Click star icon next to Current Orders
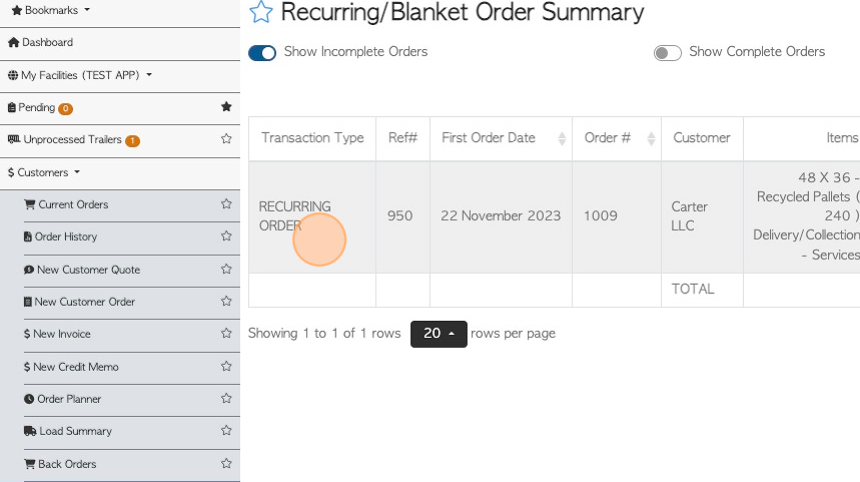The width and height of the screenshot is (860, 482). point(226,204)
